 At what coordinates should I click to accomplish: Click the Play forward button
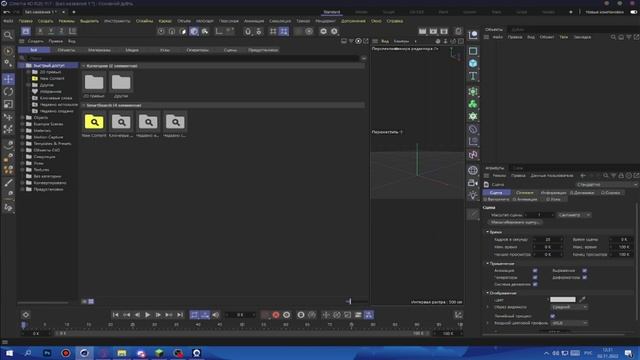tap(148, 315)
